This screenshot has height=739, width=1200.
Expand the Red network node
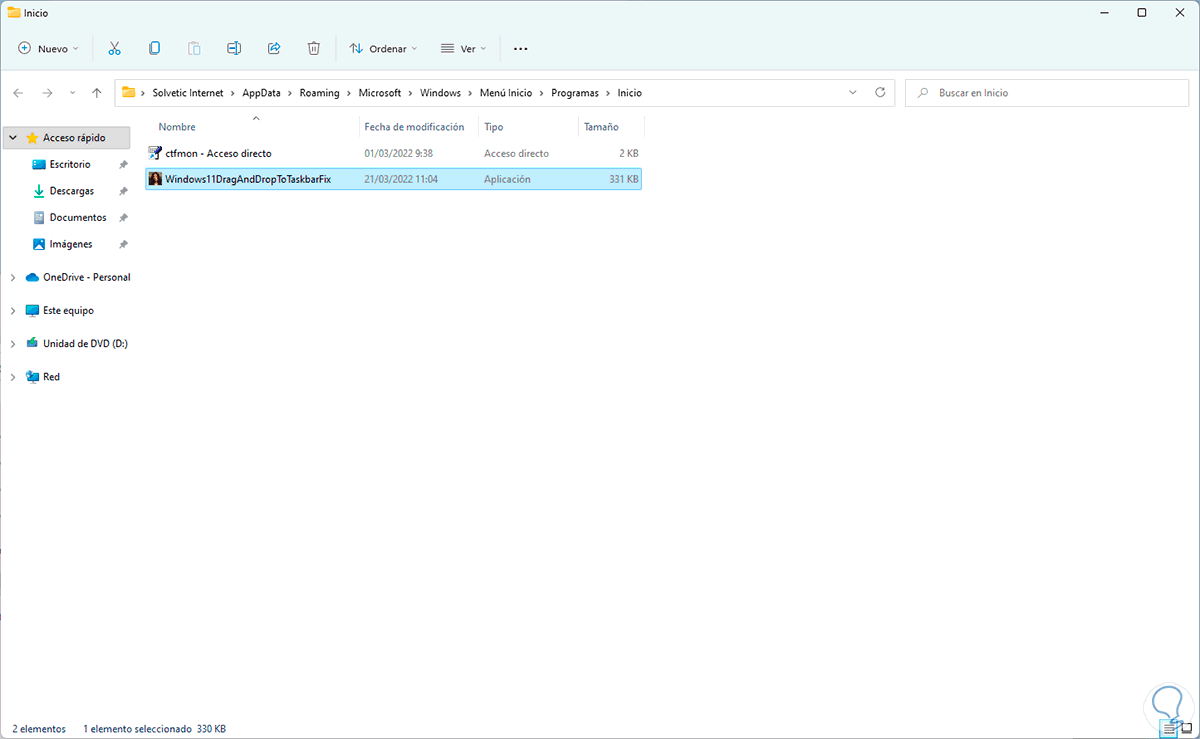[13, 377]
